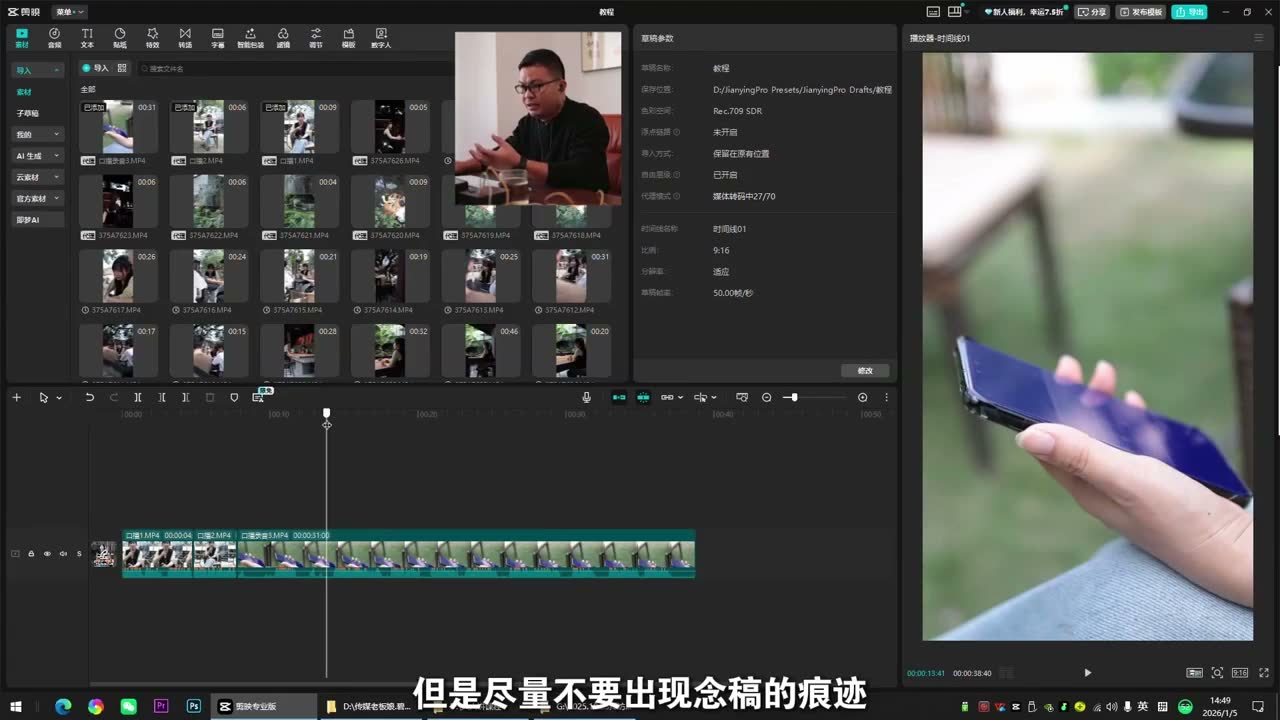The image size is (1280, 720).
Task: Open the 智能包装 smart packaging icon
Action: [x=250, y=38]
